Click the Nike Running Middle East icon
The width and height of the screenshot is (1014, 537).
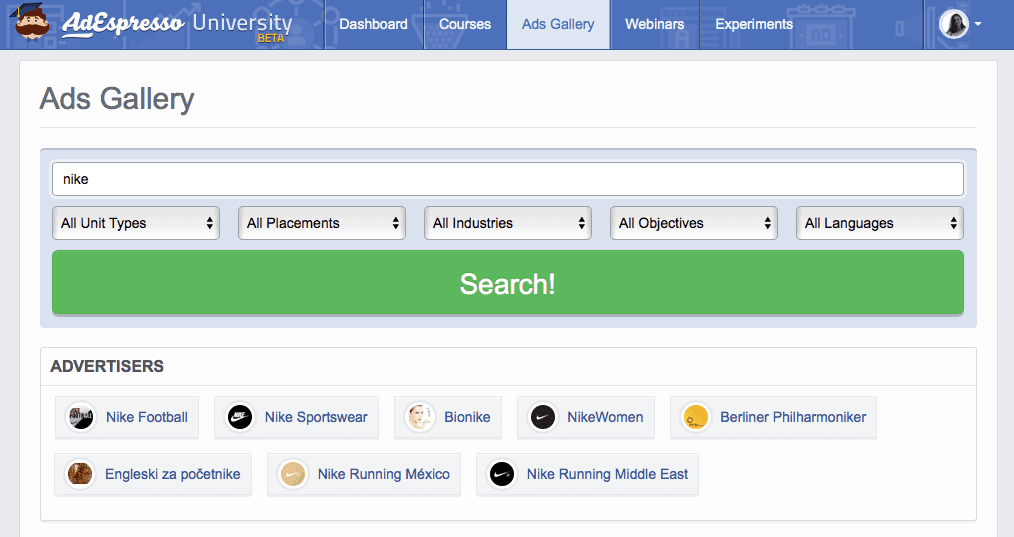[501, 474]
